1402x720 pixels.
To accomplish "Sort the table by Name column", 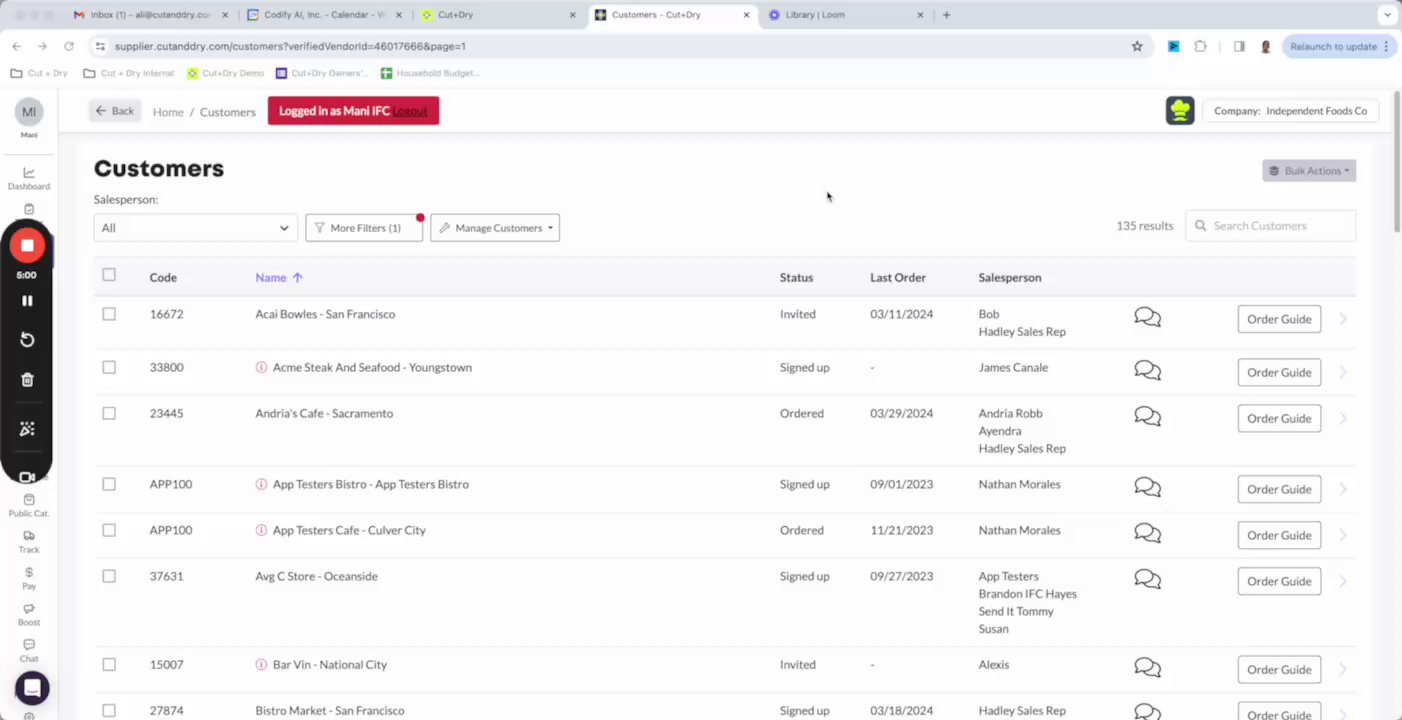I will tap(279, 277).
